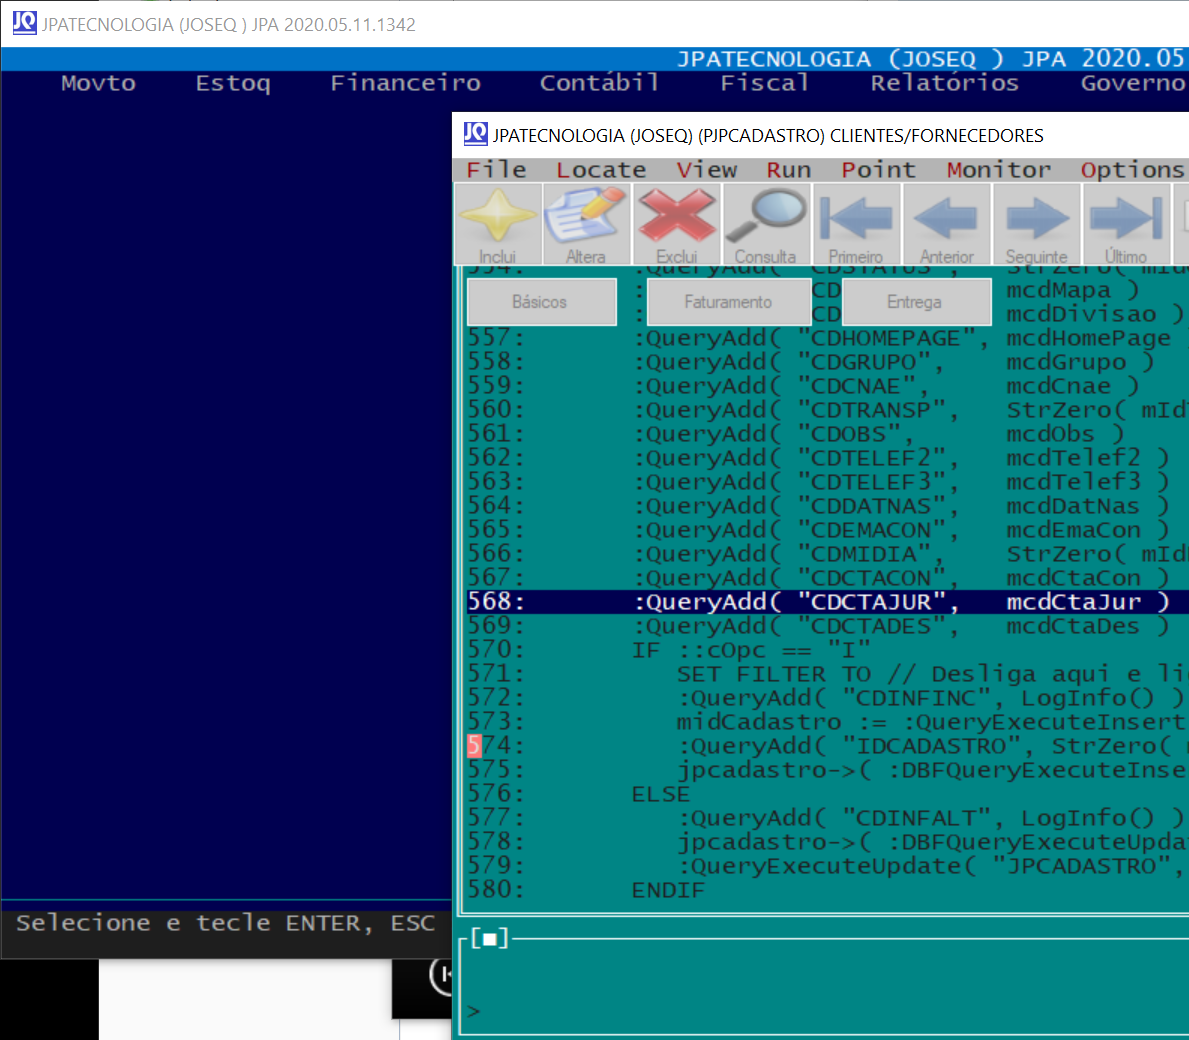Viewport: 1189px width, 1040px height.
Task: Select the Entrega tab
Action: coord(915,302)
